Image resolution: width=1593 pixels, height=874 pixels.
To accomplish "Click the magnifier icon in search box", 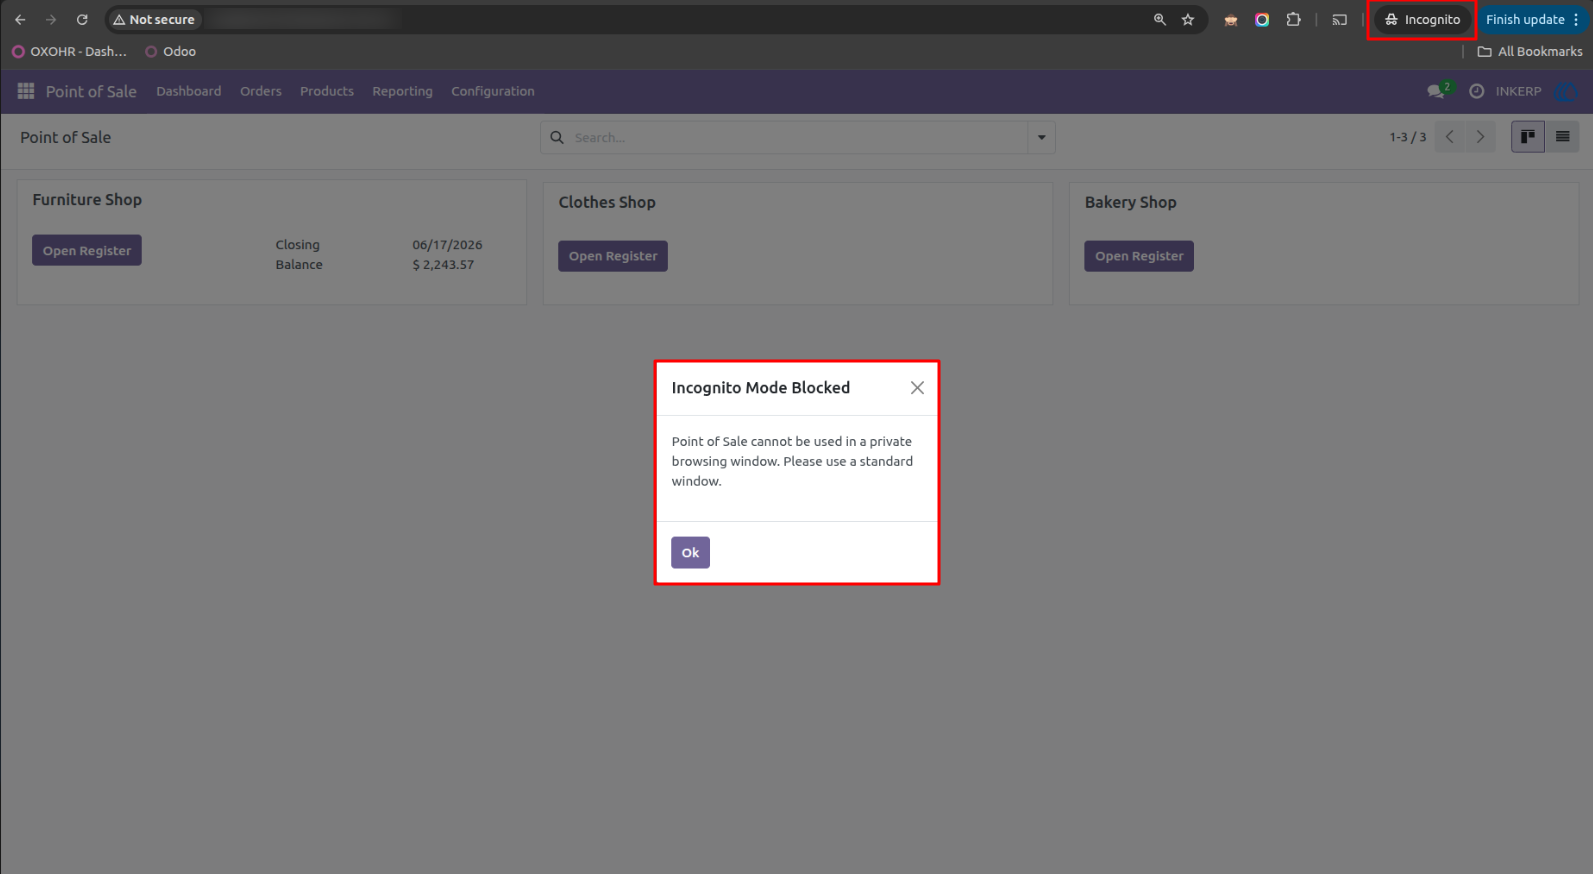I will click(x=557, y=137).
